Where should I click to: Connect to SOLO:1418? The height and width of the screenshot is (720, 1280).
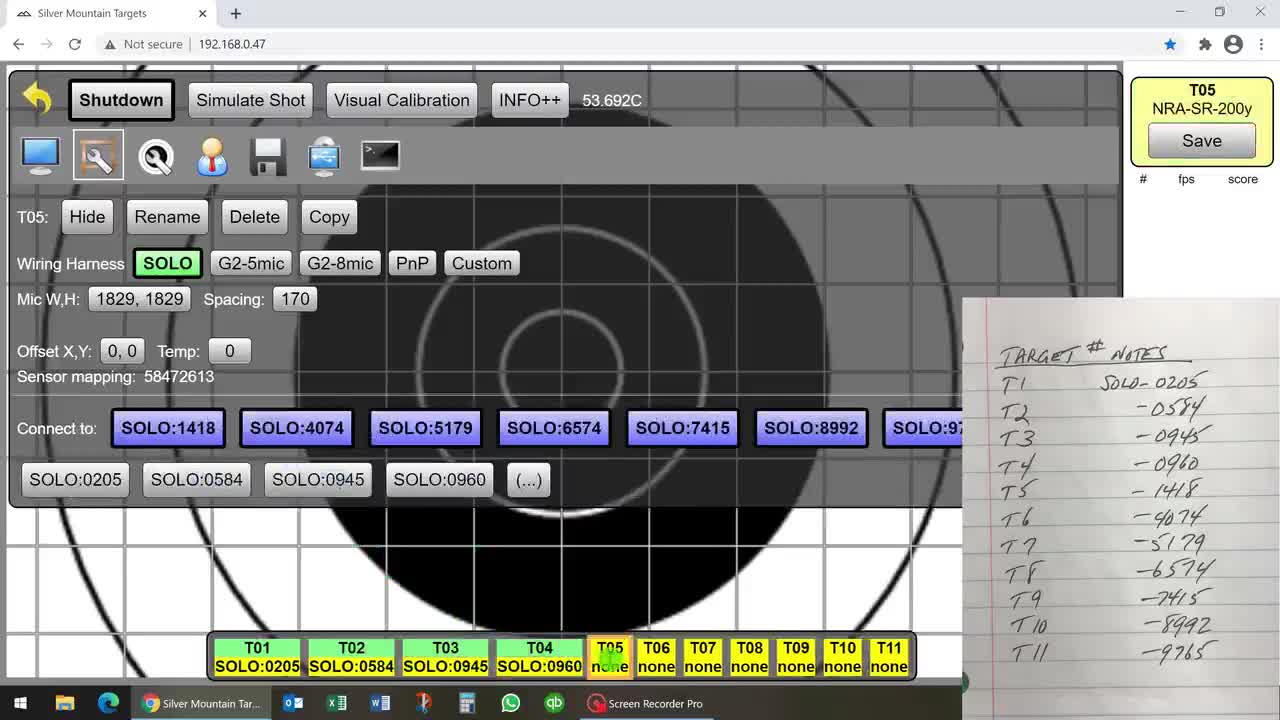(168, 428)
